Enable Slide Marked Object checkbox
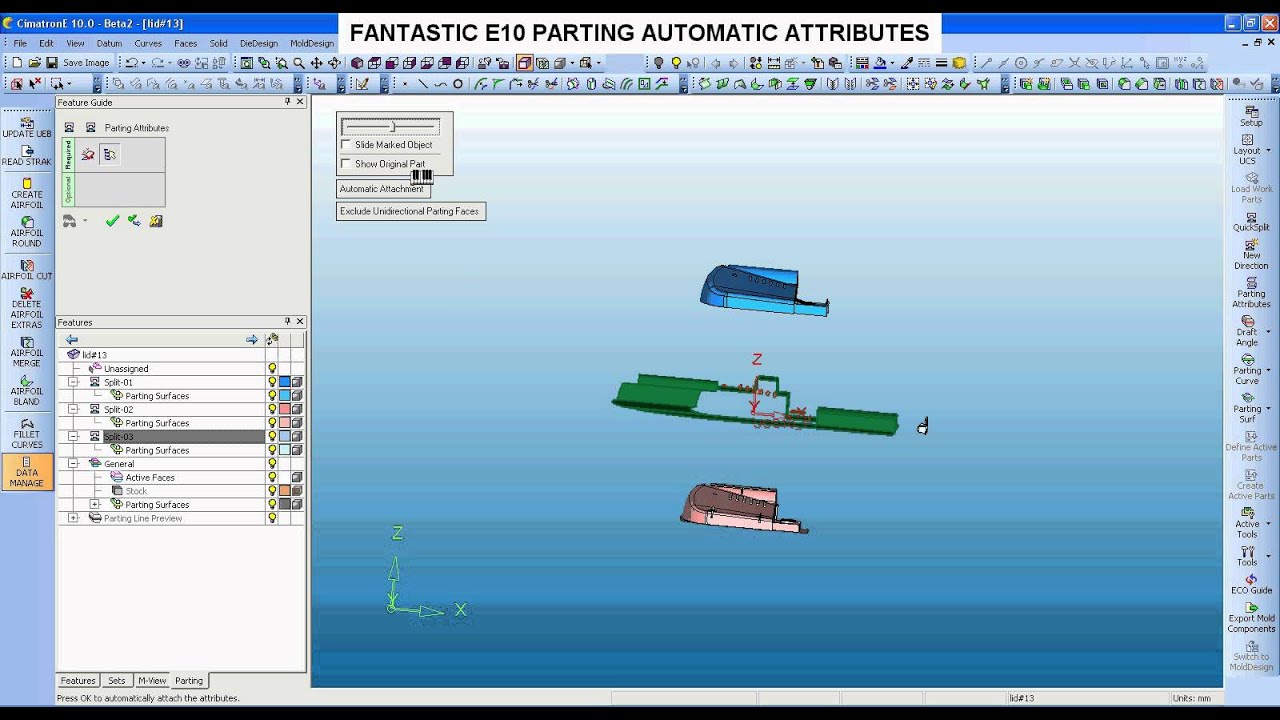Image resolution: width=1280 pixels, height=720 pixels. point(346,145)
